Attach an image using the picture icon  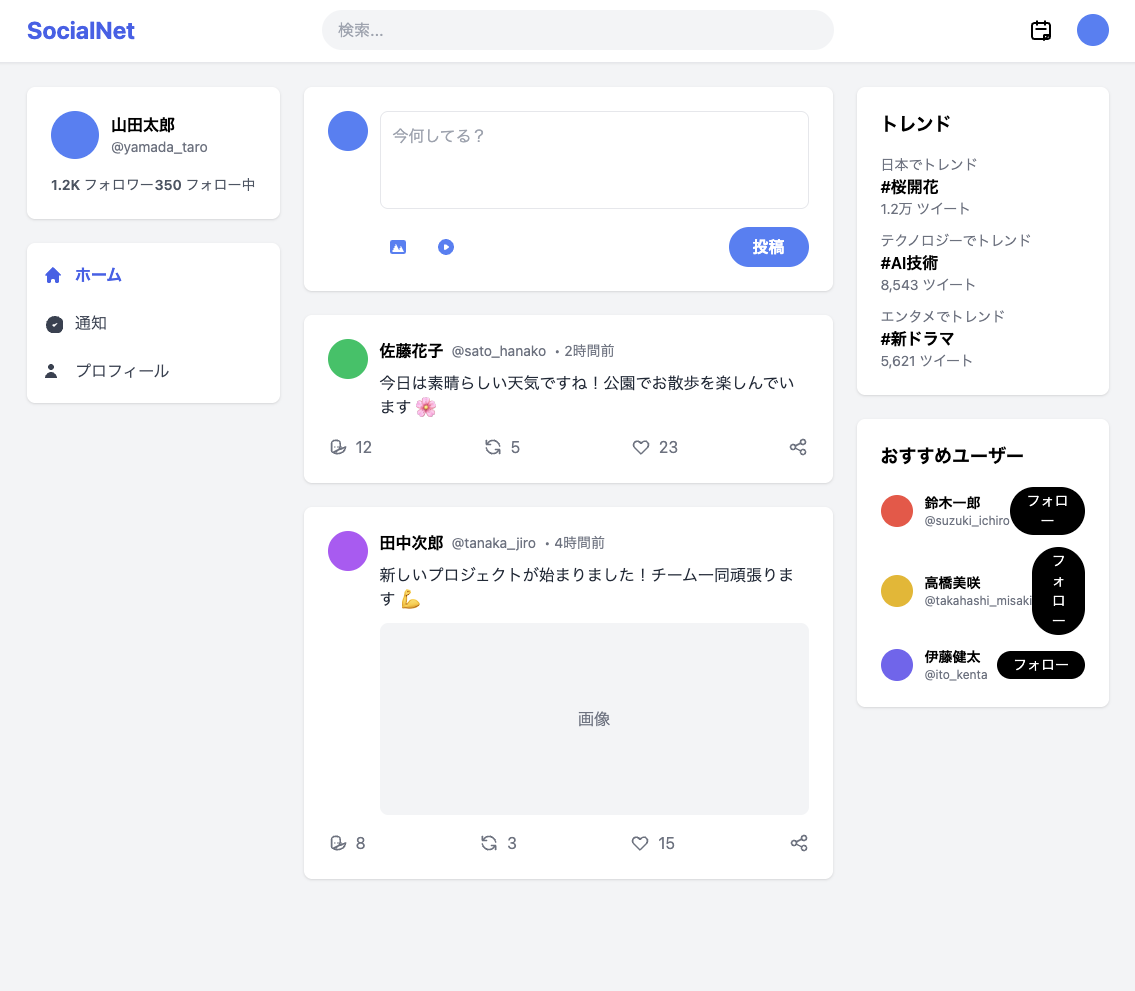[x=398, y=247]
